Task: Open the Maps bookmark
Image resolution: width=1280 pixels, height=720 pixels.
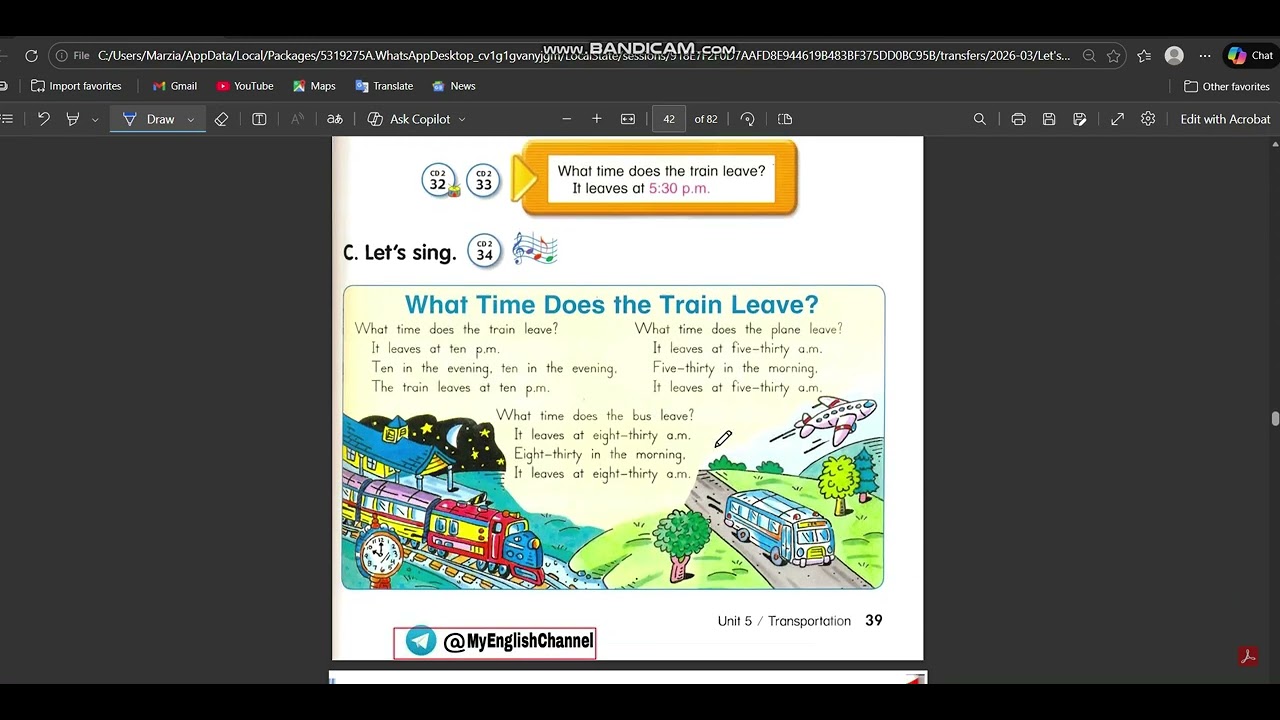Action: (313, 86)
